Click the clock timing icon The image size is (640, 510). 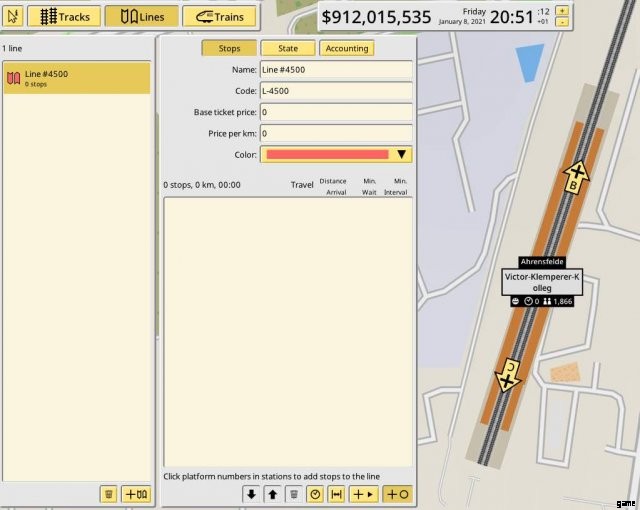tap(315, 494)
